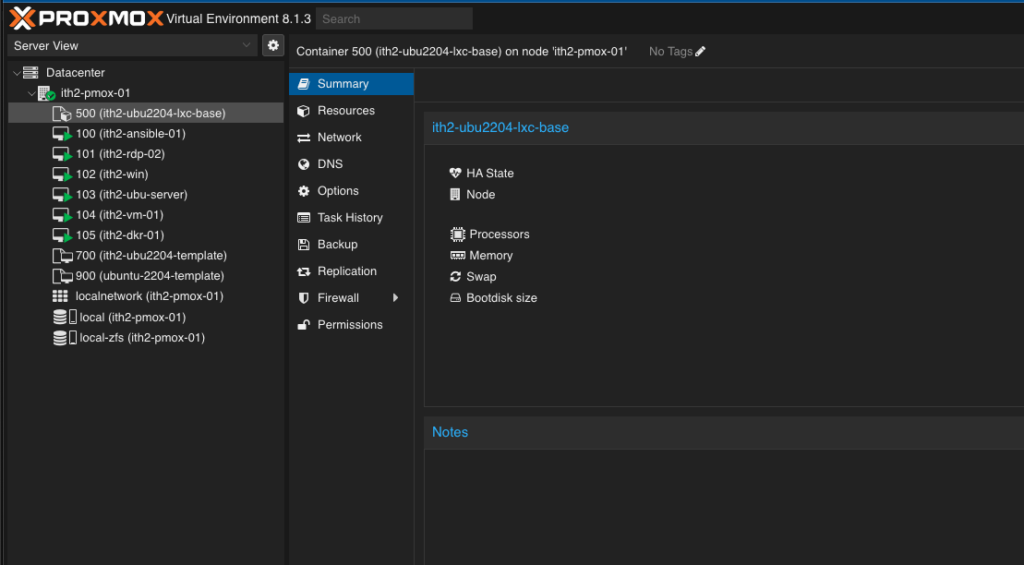Click the Datacenter label

pyautogui.click(x=75, y=73)
